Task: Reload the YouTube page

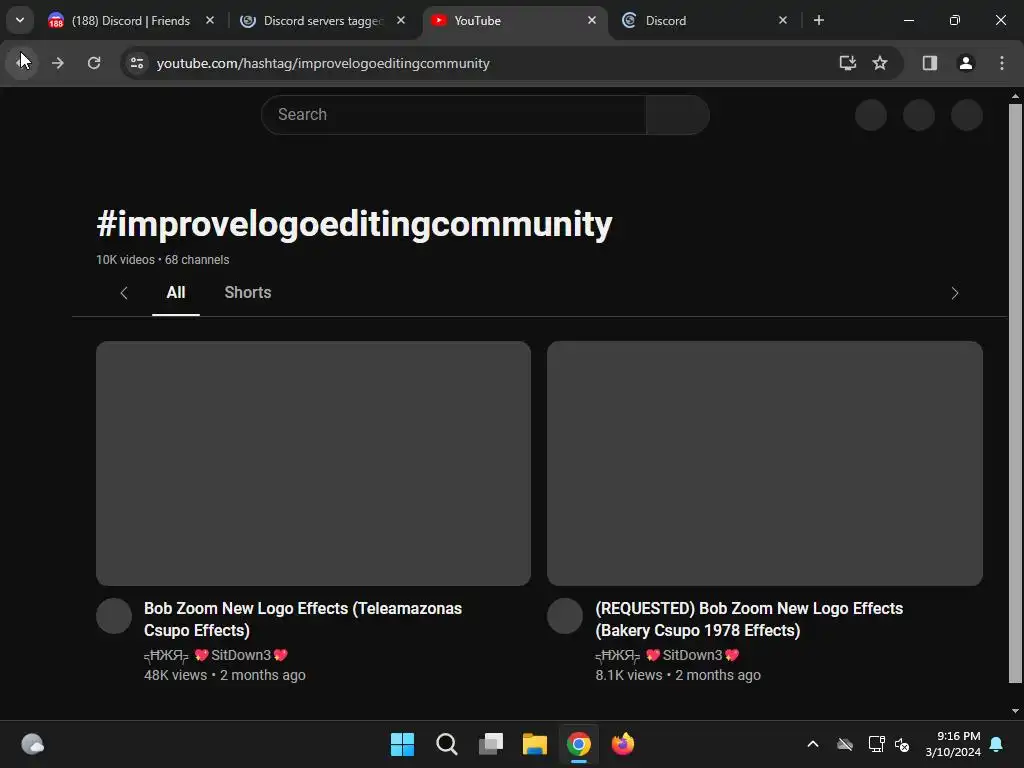Action: [x=94, y=63]
